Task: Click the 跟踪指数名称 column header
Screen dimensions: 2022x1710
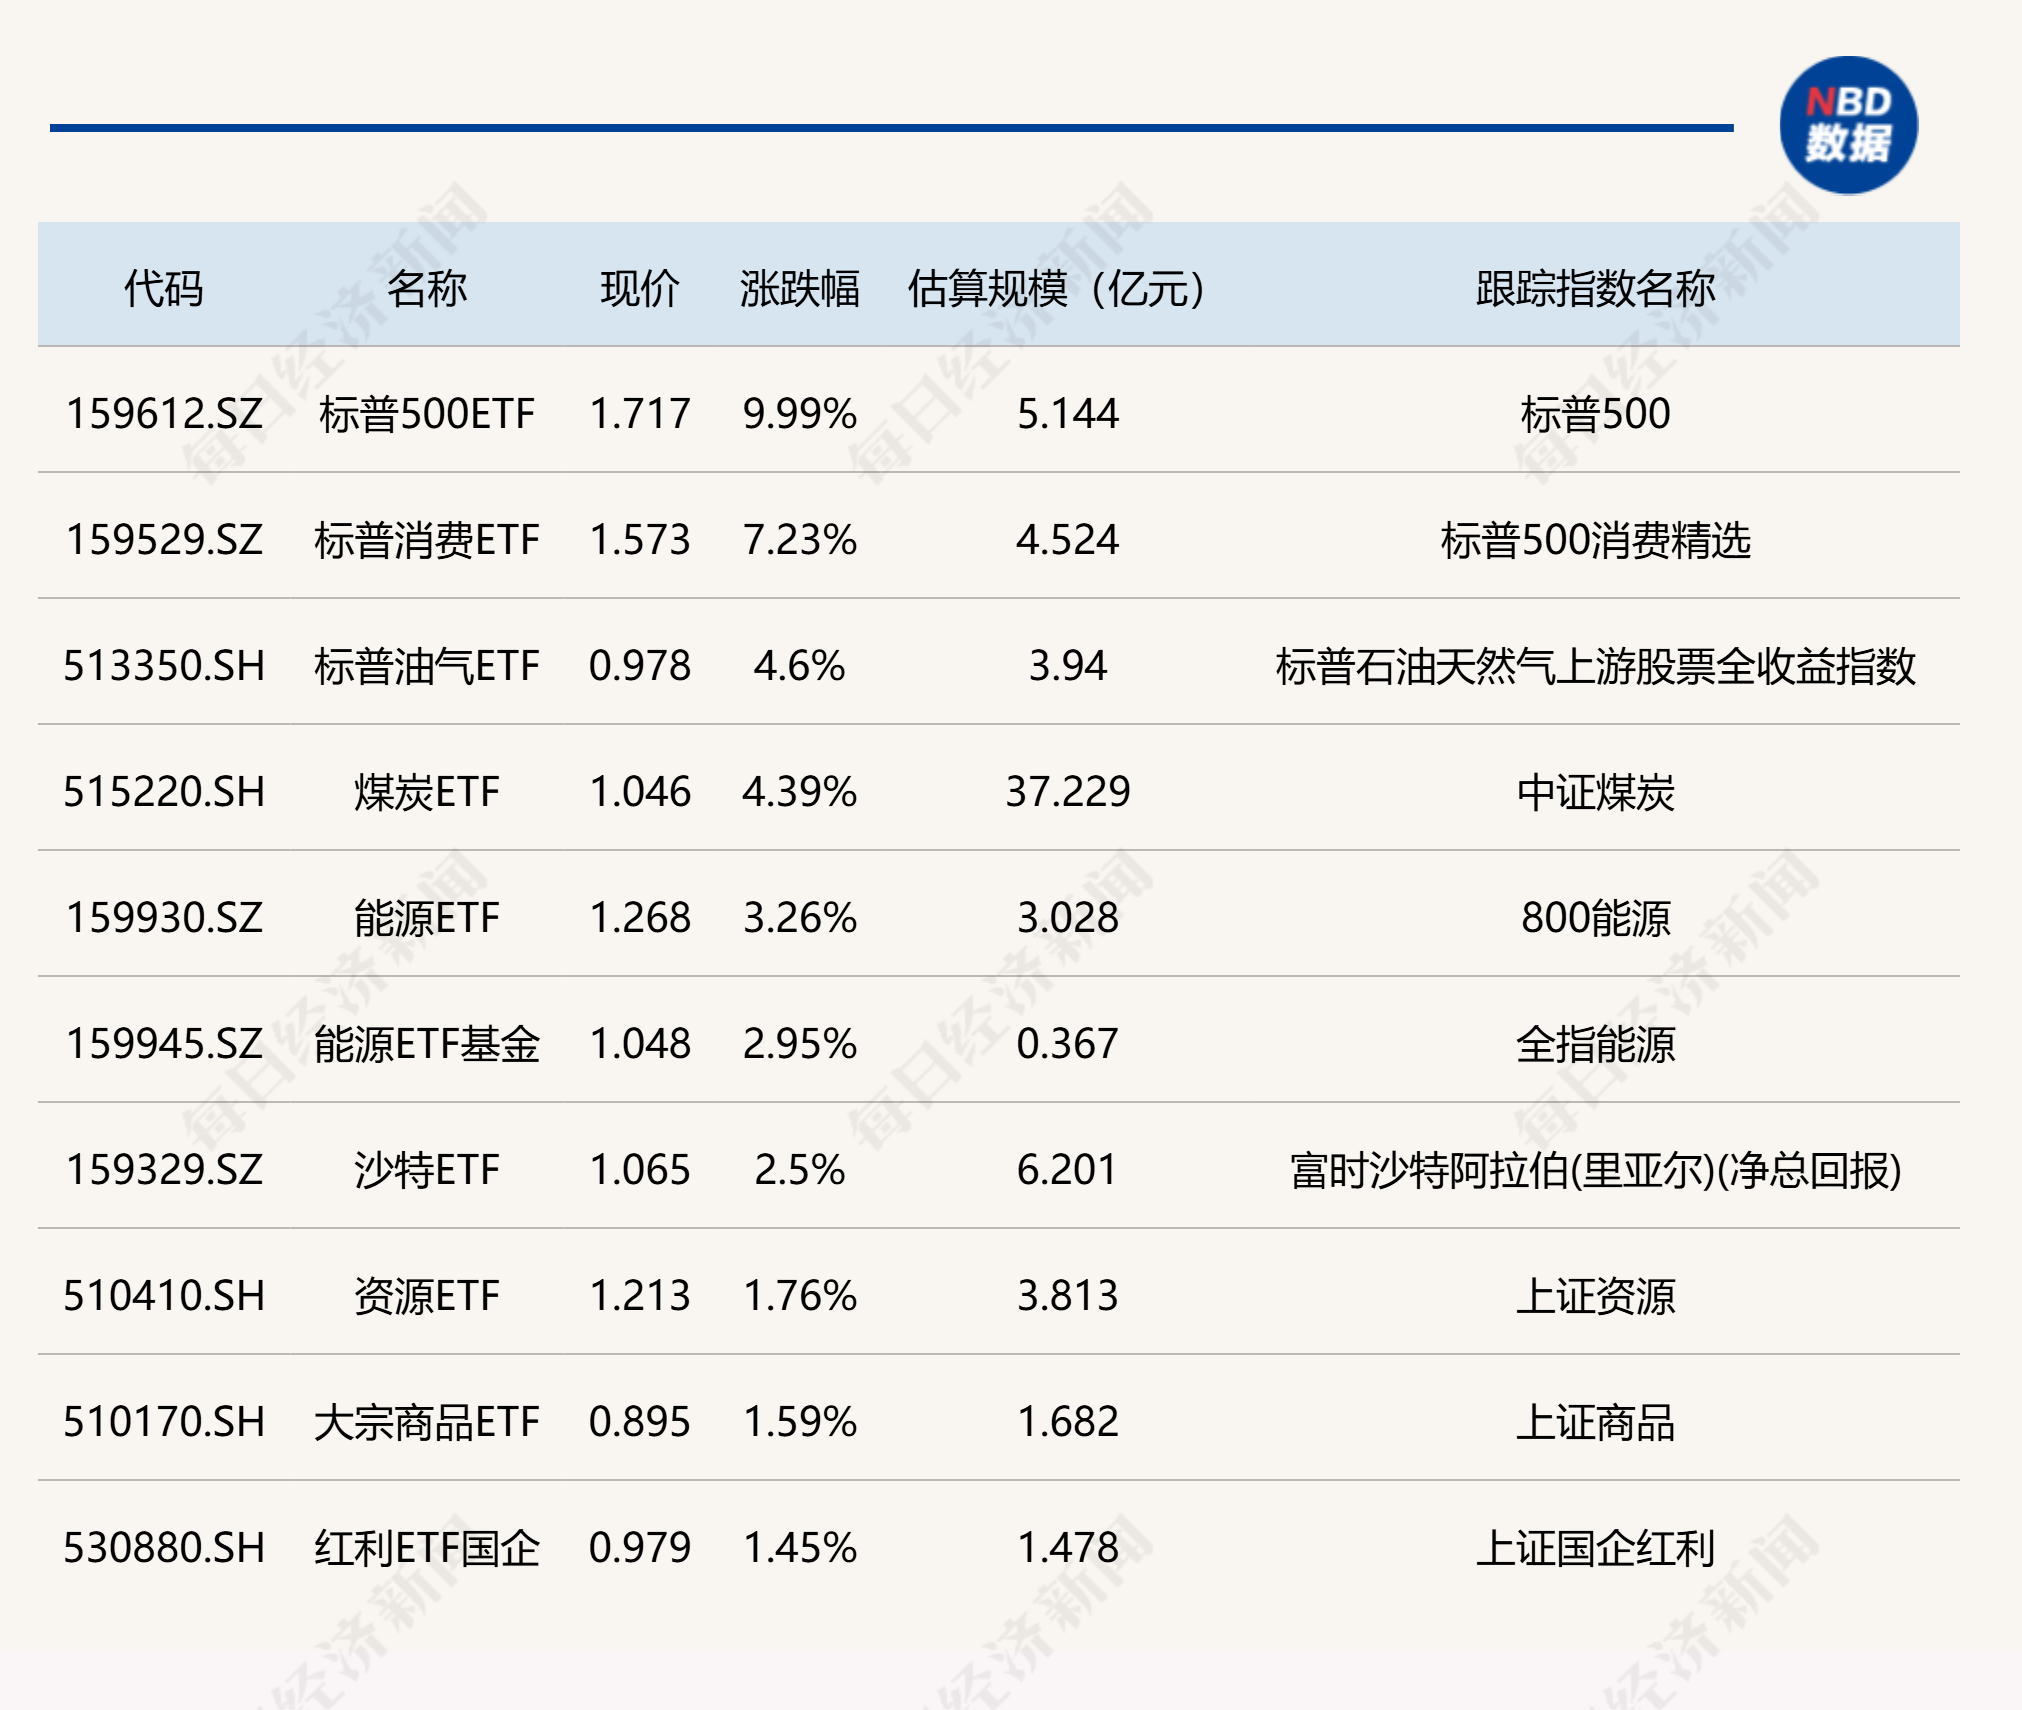Action: tap(1595, 289)
